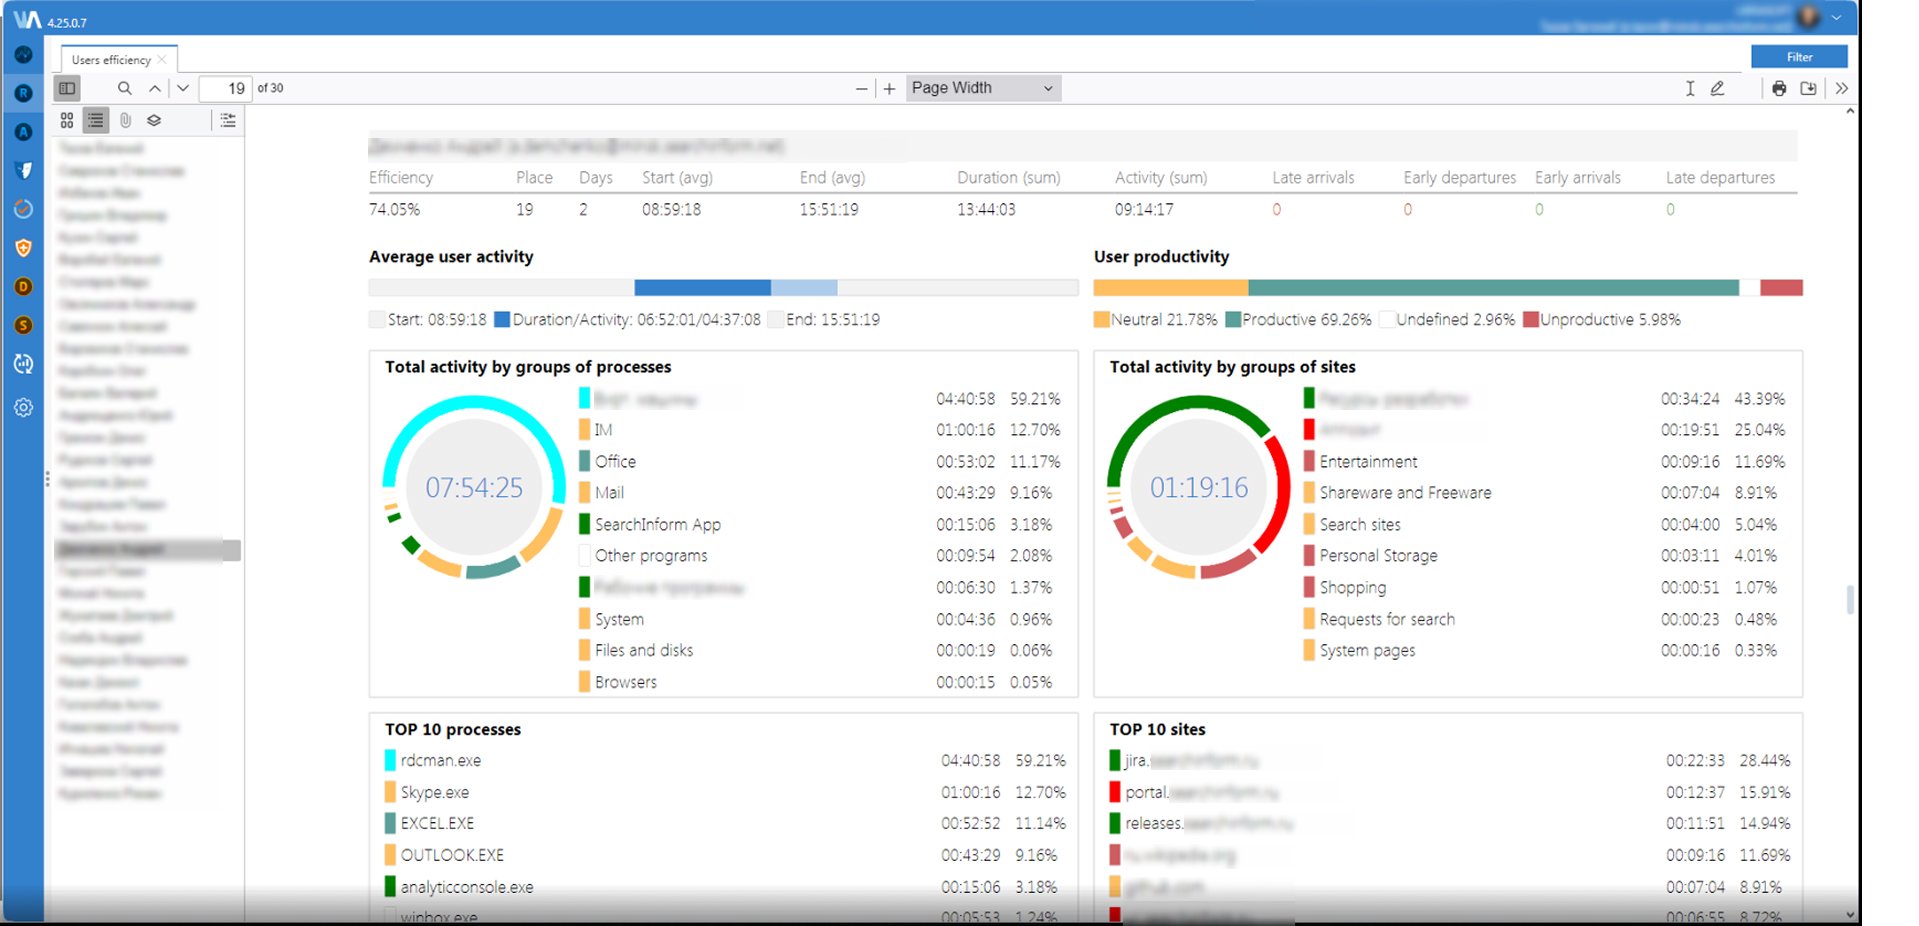Select the annotation pencil icon
1919x926 pixels.
point(1717,88)
